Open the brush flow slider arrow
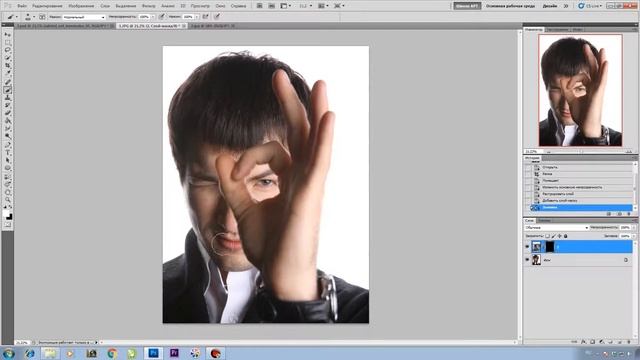This screenshot has width=640, height=360. tap(197, 17)
